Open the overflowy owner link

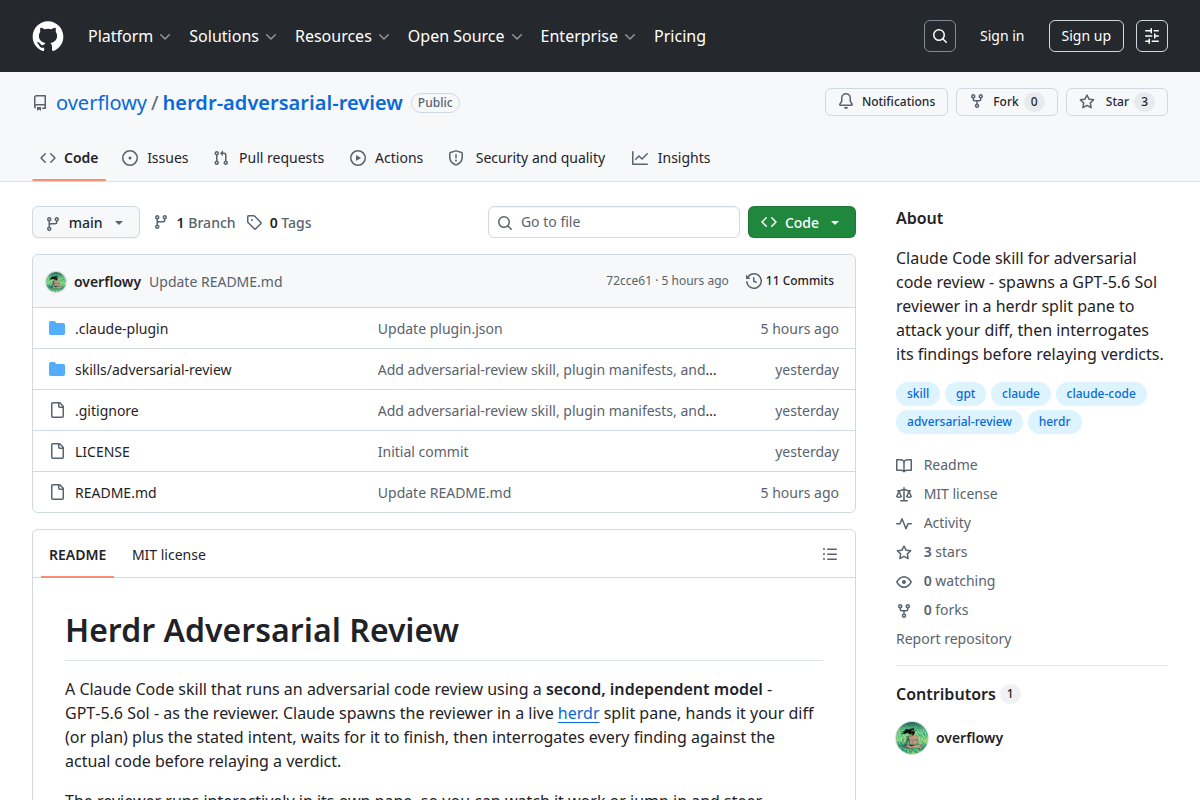[101, 103]
